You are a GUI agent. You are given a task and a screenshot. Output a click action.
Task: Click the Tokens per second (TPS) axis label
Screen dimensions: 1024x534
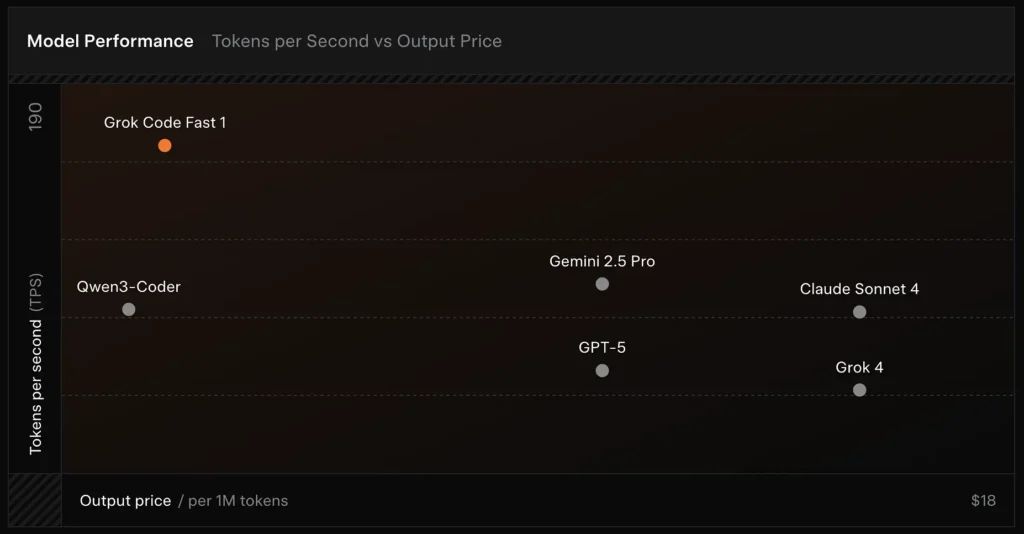coord(36,364)
